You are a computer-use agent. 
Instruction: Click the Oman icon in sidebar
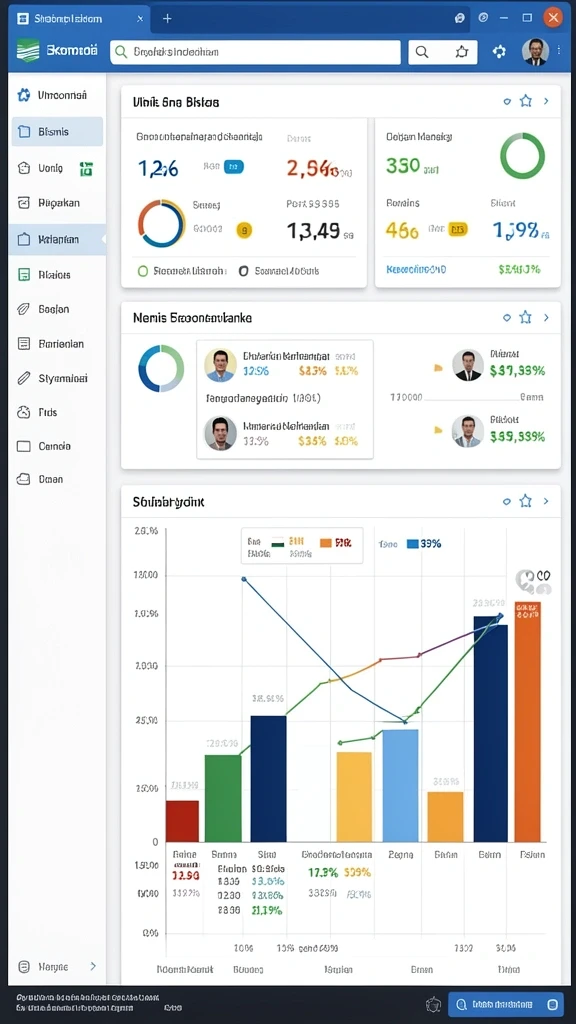click(24, 479)
